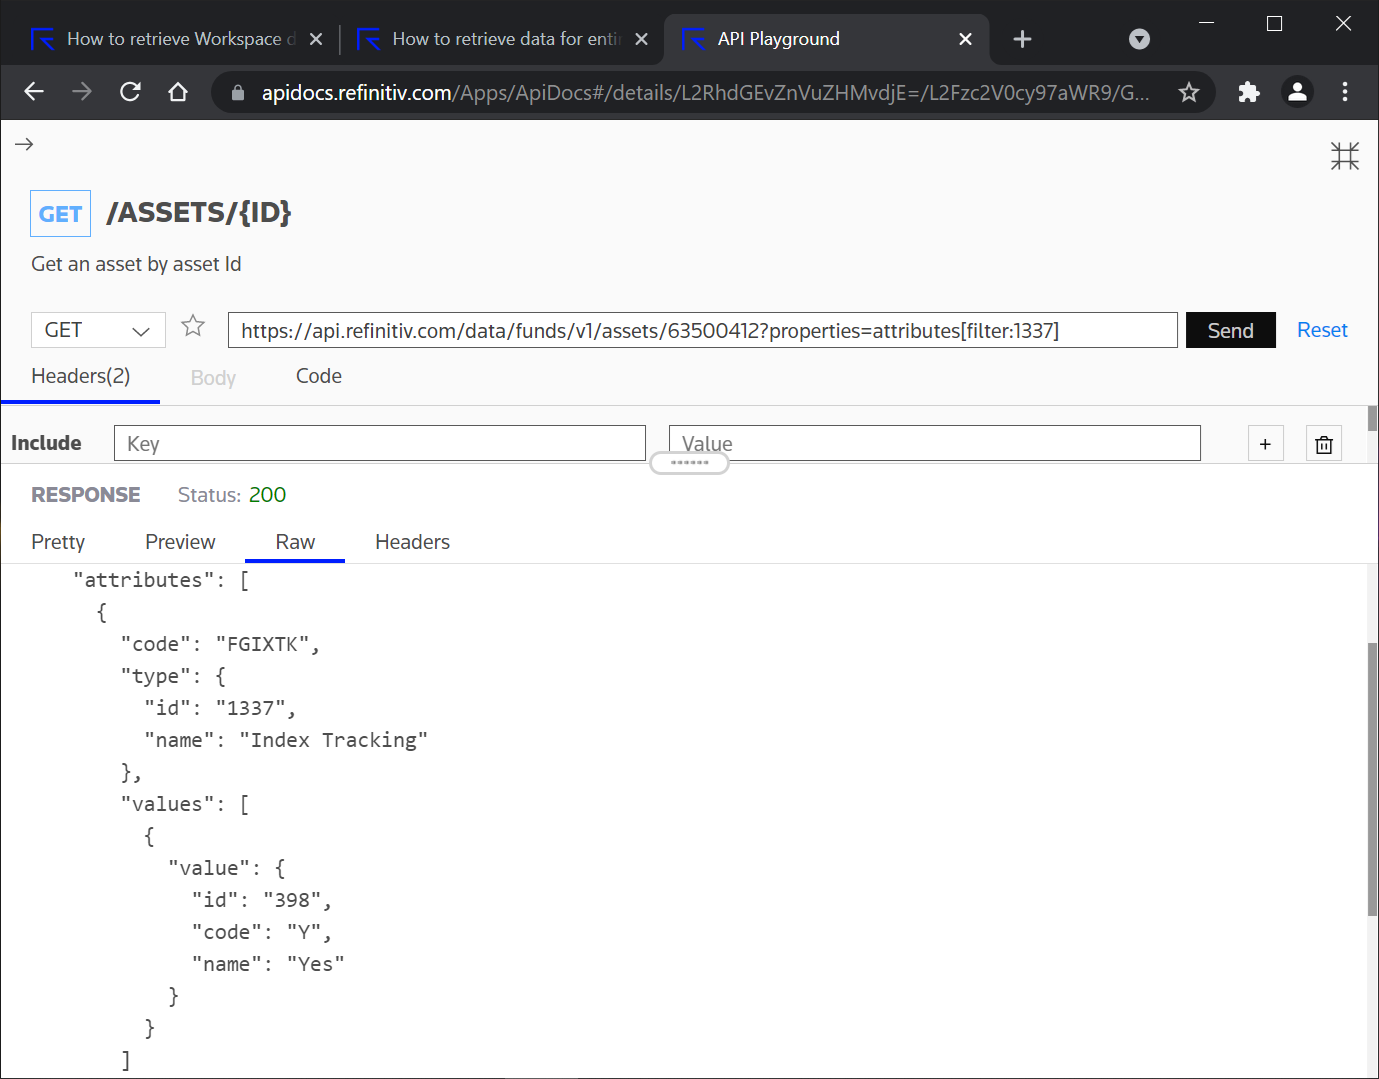Select the Raw response tab

295,542
